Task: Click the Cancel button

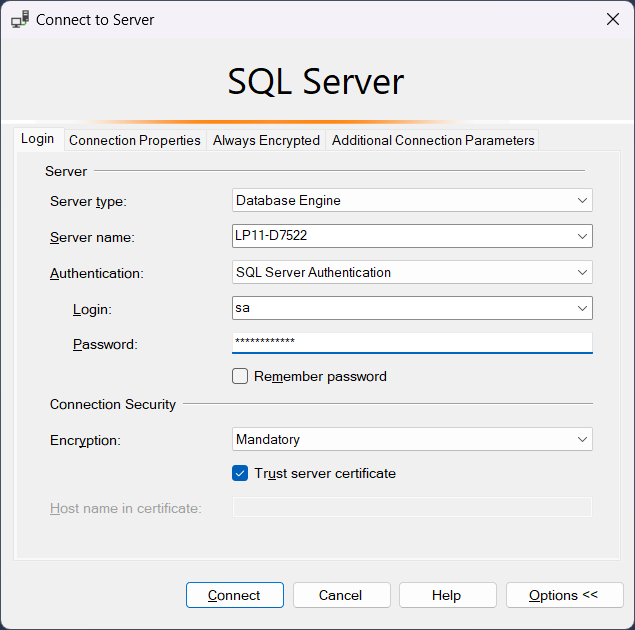Action: (341, 596)
